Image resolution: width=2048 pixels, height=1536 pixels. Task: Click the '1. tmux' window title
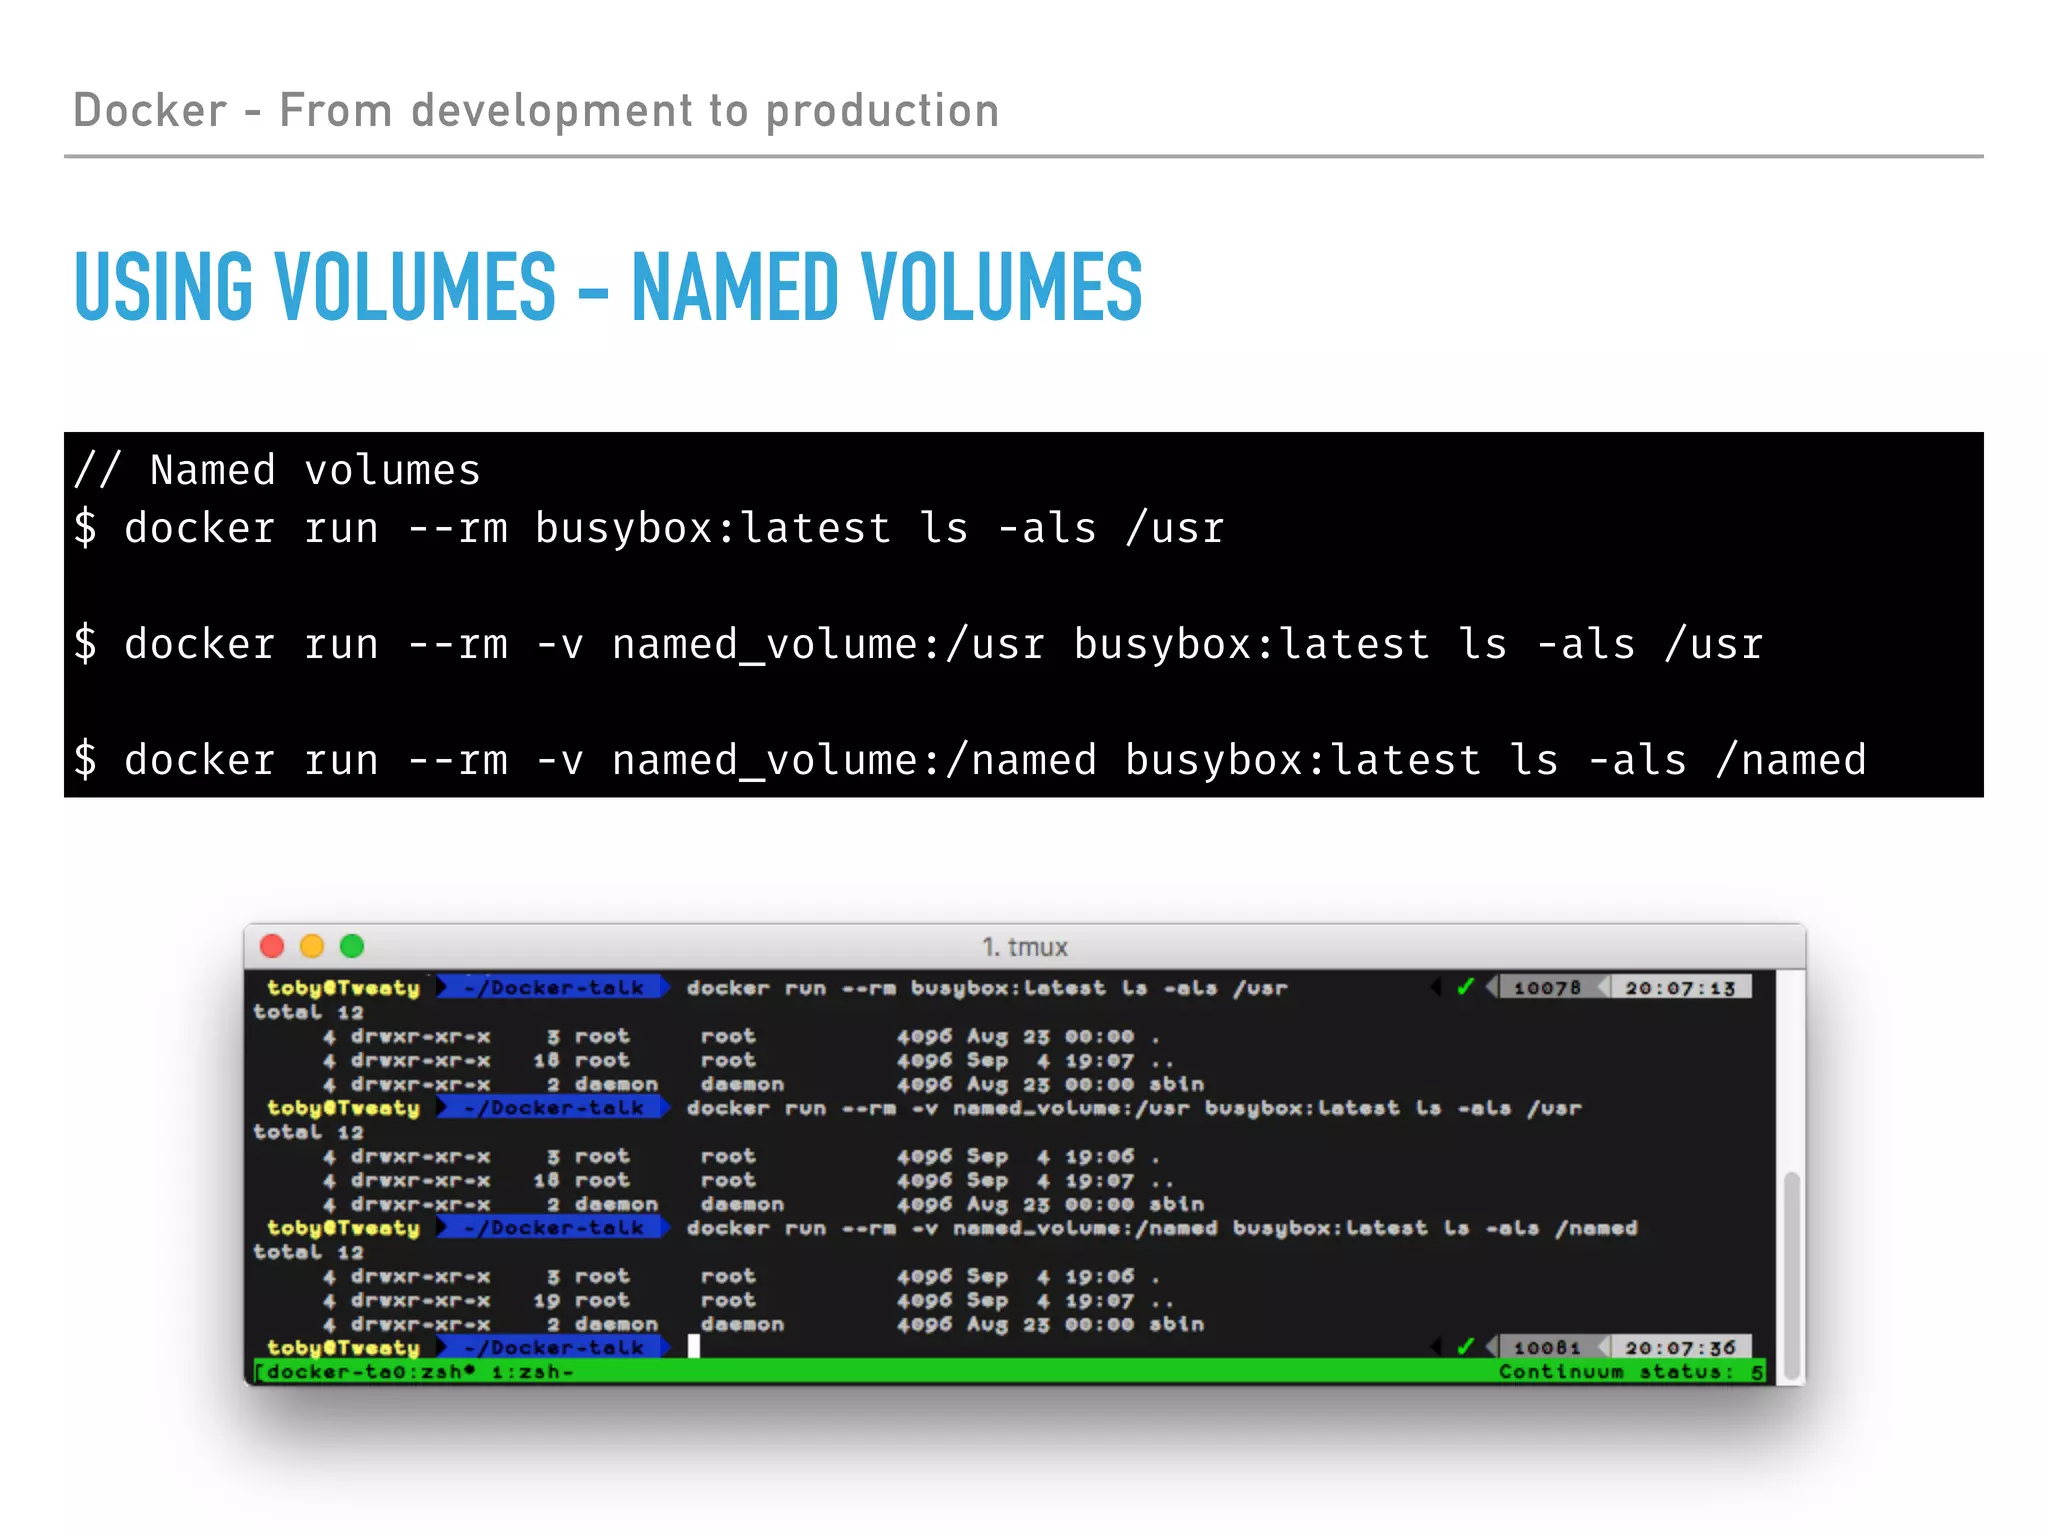click(1025, 947)
